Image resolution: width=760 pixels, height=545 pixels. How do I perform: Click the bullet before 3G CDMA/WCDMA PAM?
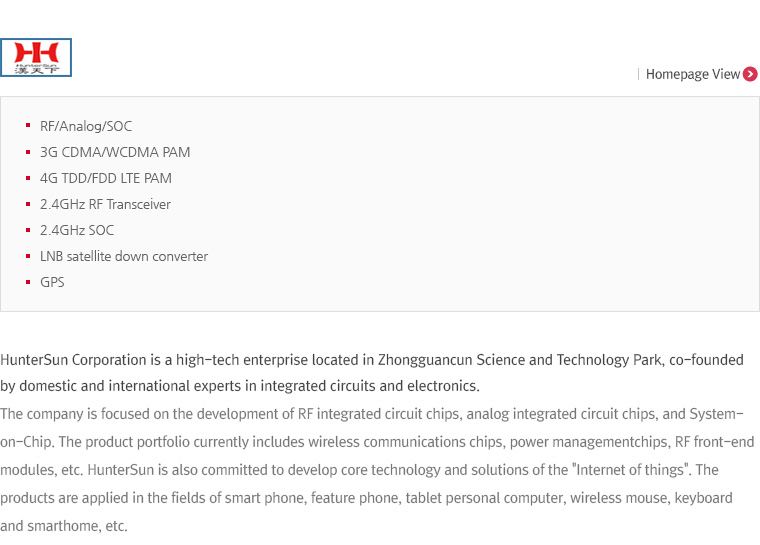pos(28,152)
